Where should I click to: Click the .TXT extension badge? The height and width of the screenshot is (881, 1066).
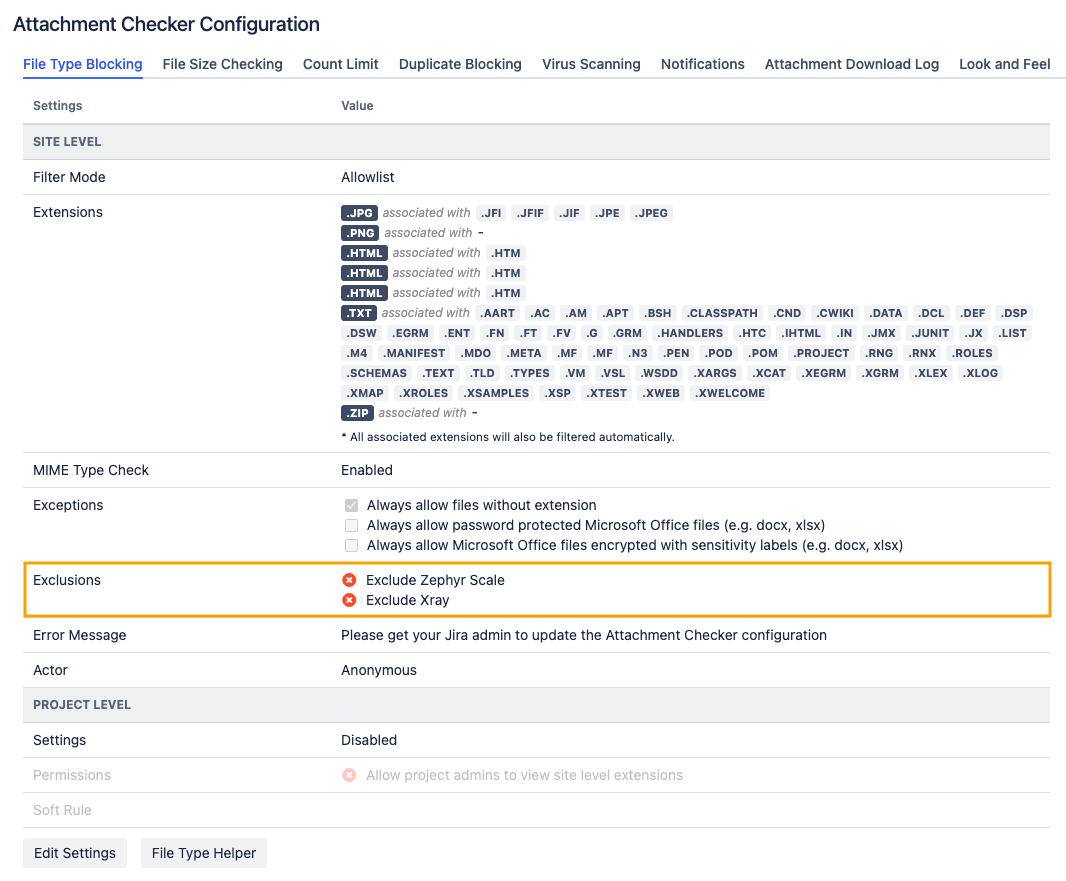pyautogui.click(x=358, y=312)
